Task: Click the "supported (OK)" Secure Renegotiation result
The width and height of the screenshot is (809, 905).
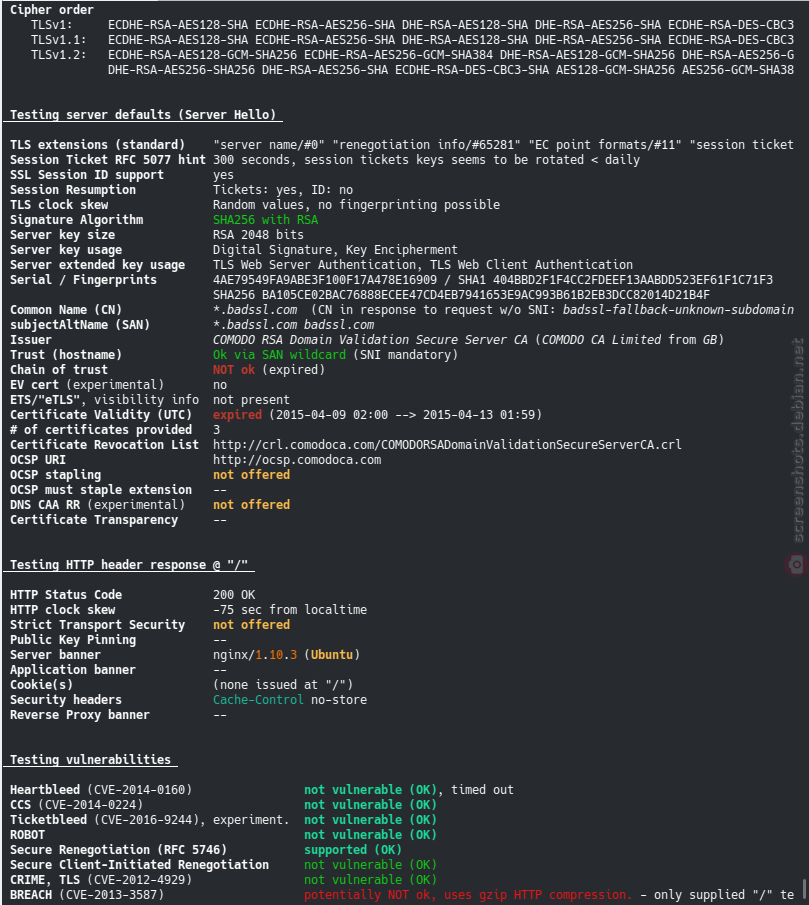Action: point(353,850)
